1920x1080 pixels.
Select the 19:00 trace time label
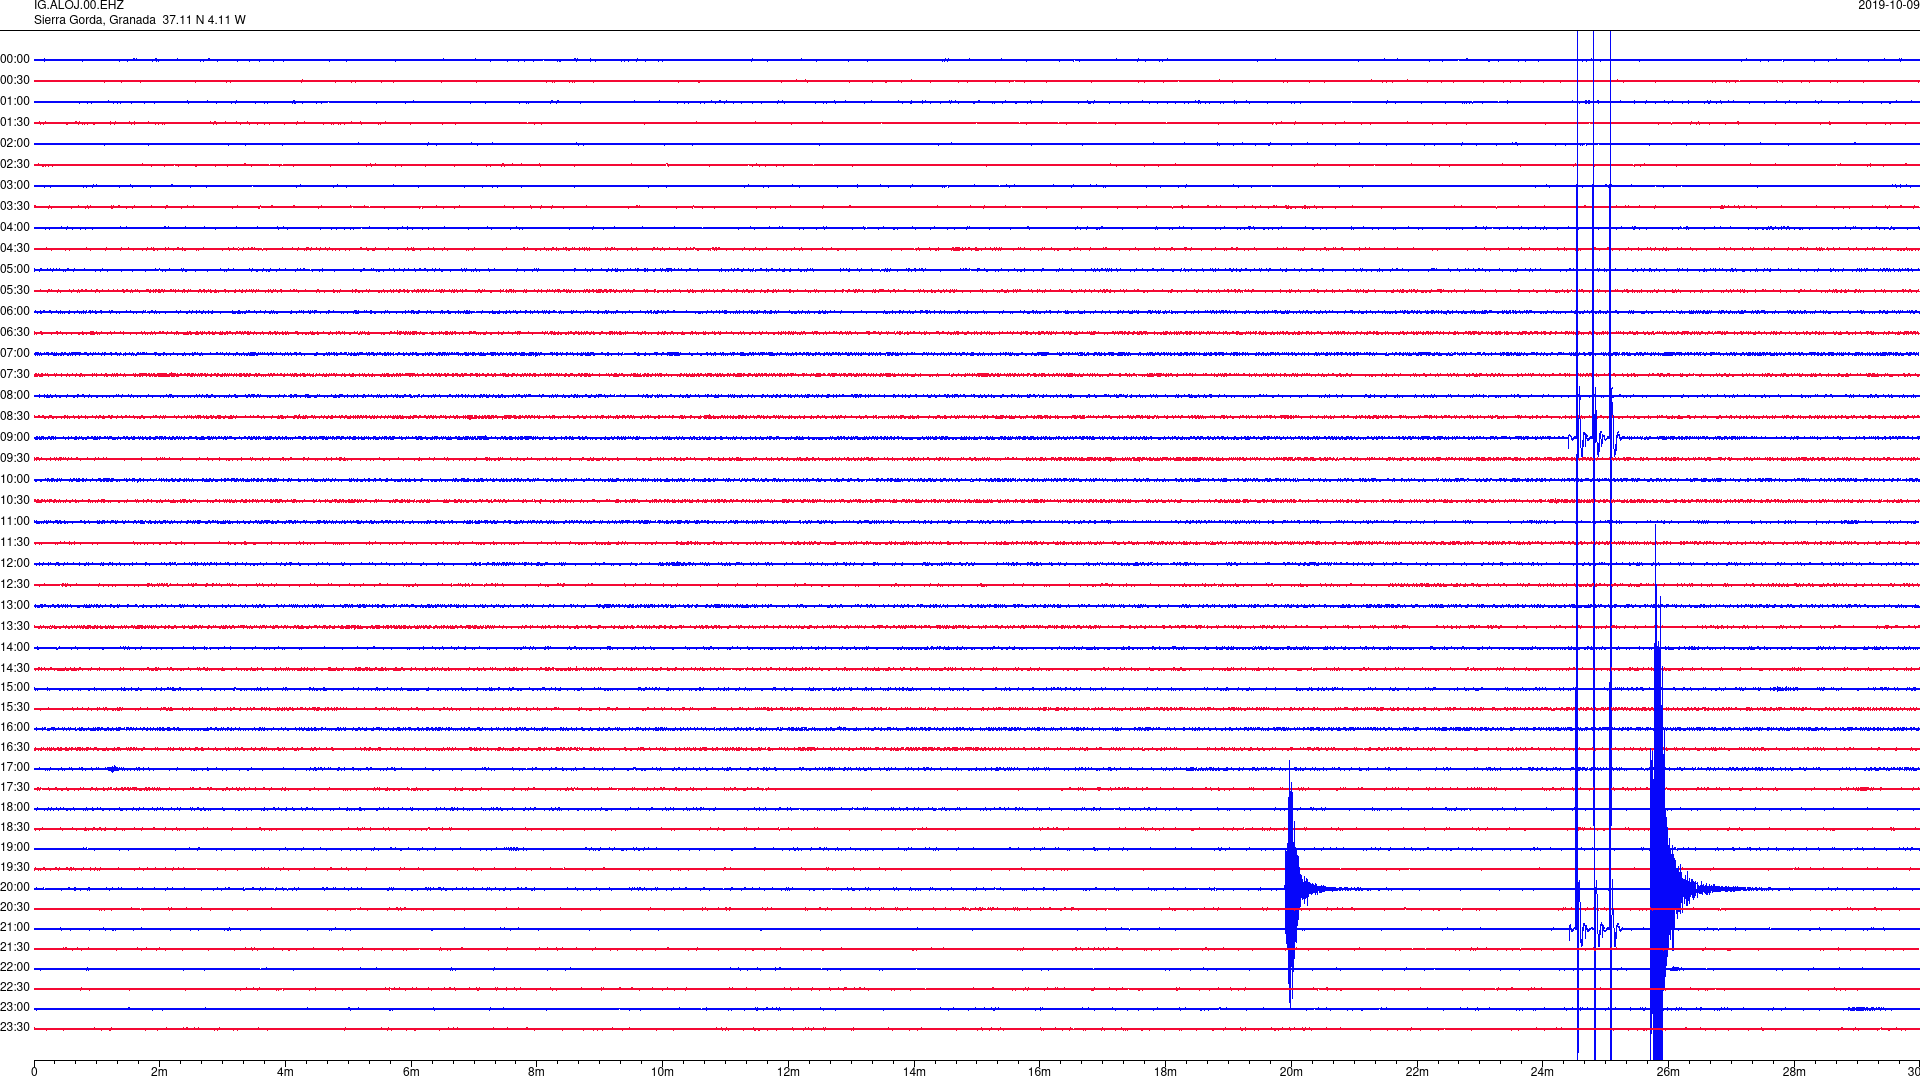pyautogui.click(x=15, y=847)
